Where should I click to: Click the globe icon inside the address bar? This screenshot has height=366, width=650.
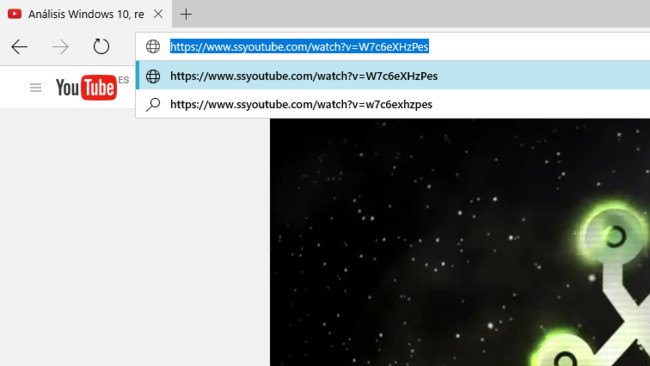click(x=153, y=46)
